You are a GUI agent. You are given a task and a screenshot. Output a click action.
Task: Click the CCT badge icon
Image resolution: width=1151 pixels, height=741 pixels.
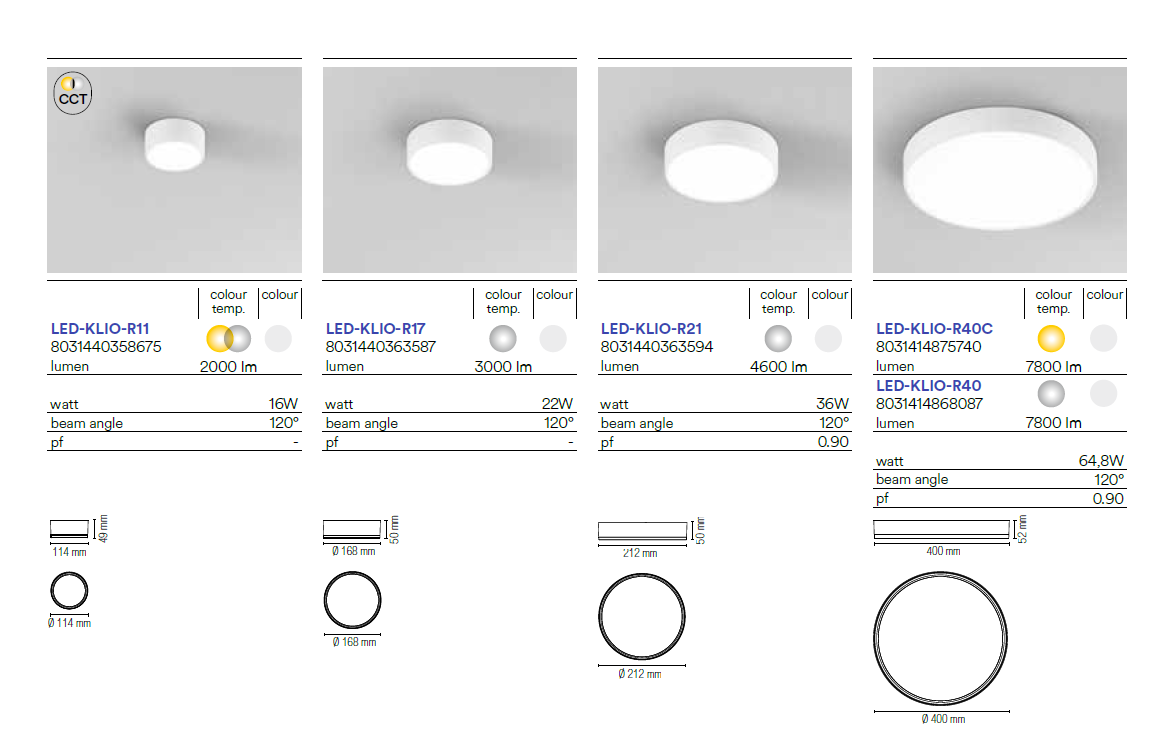(x=73, y=93)
